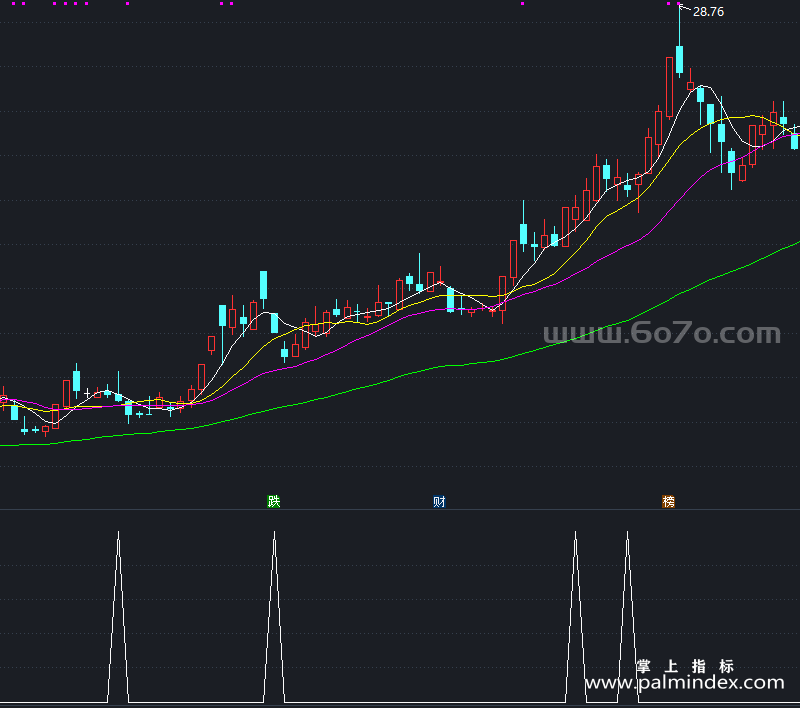Click the first white indicator spike

[x=118, y=617]
